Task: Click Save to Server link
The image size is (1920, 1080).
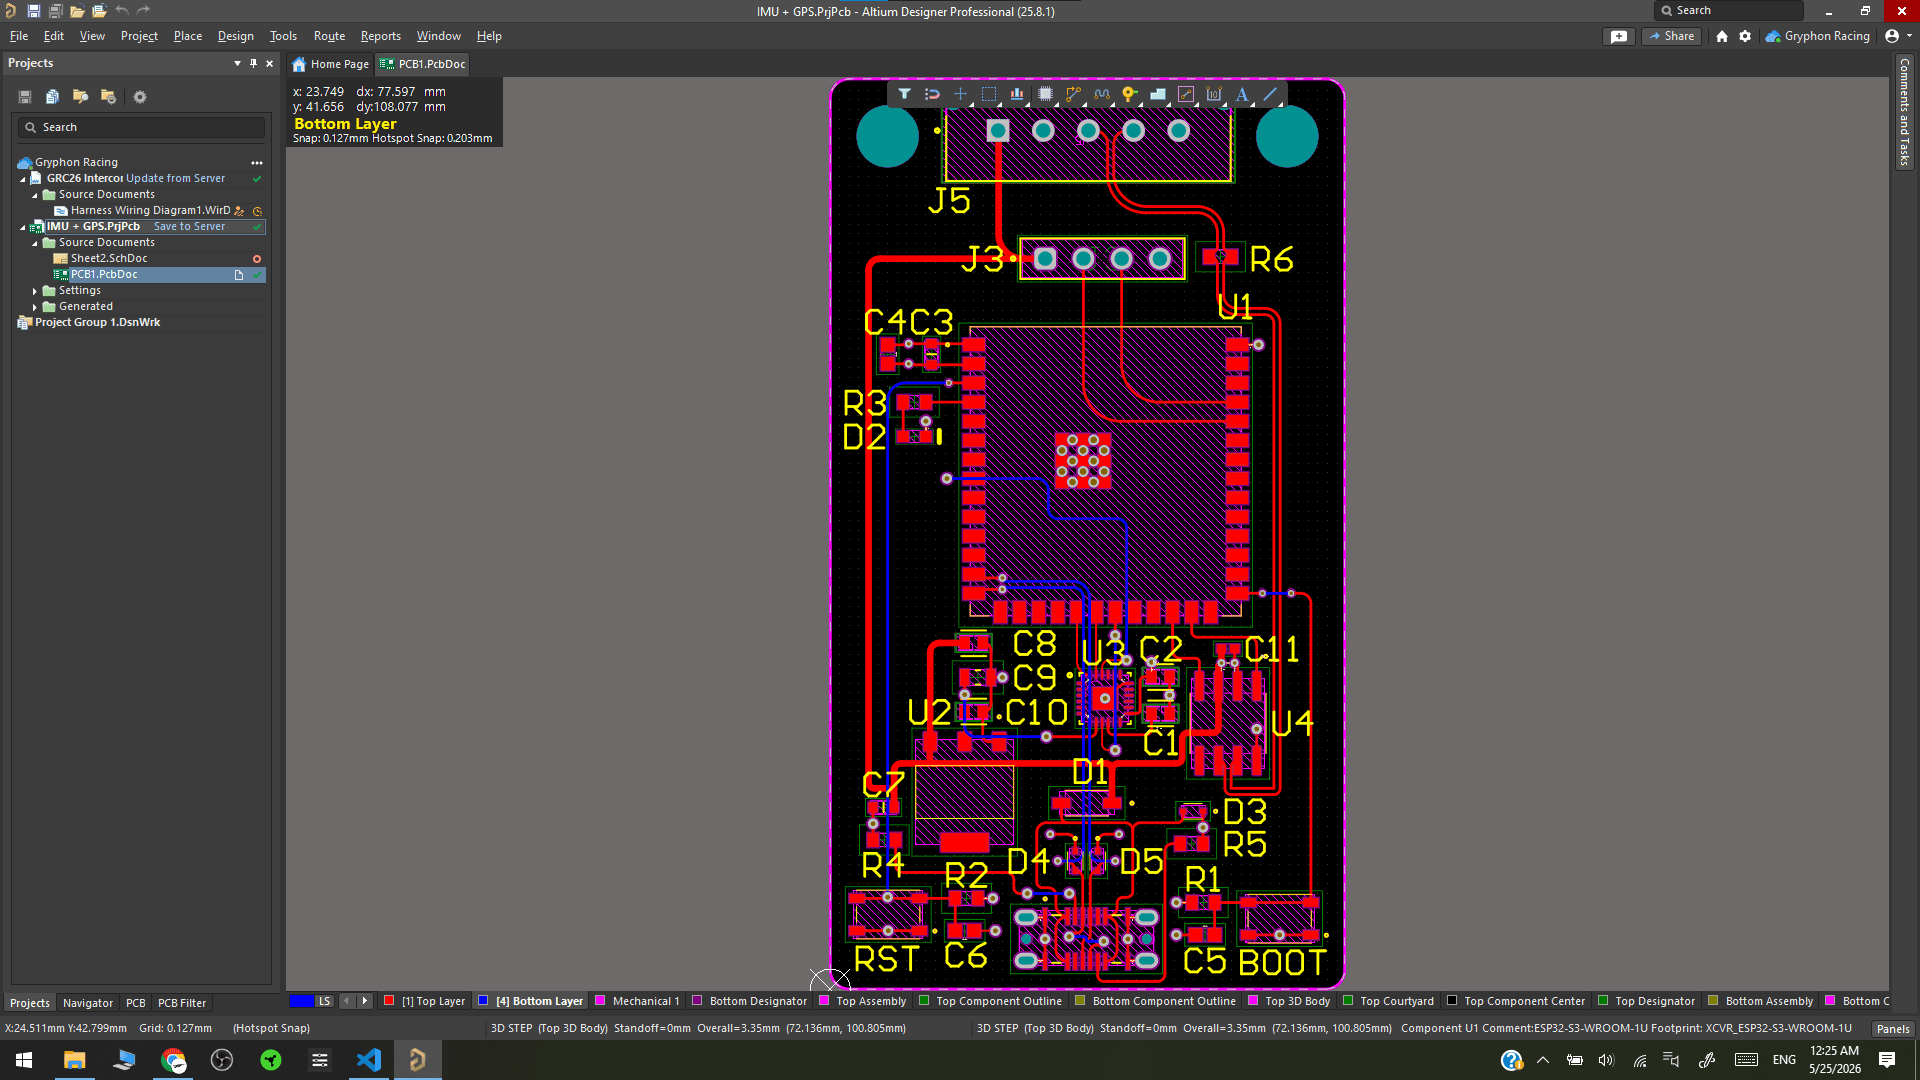Action: [189, 226]
